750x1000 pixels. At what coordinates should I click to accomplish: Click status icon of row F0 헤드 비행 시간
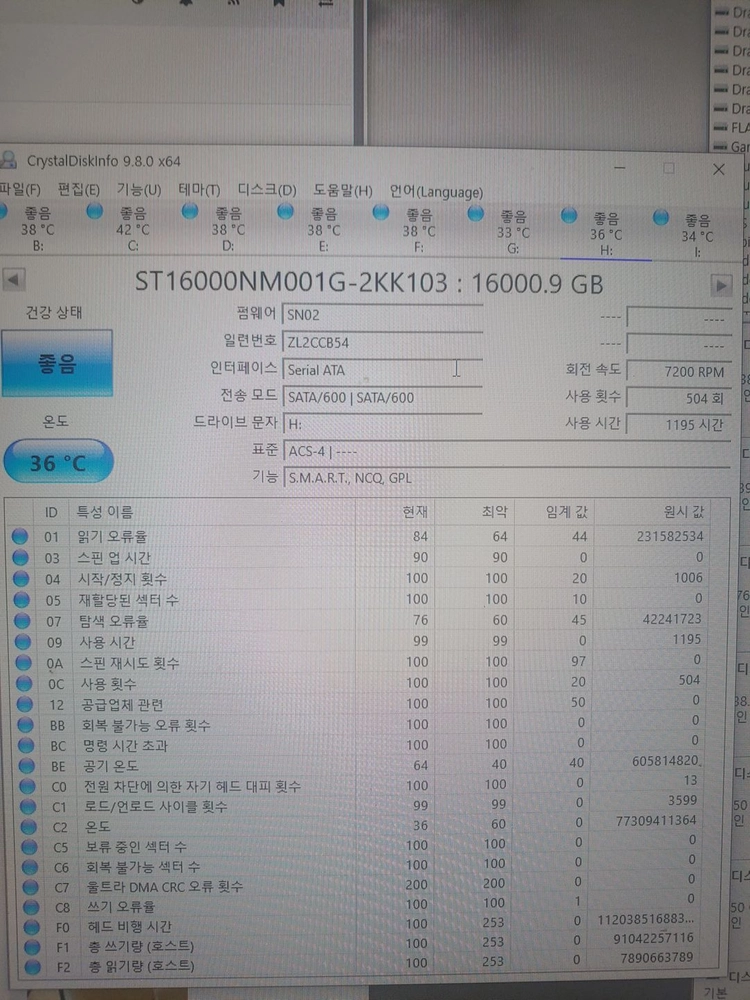click(32, 926)
